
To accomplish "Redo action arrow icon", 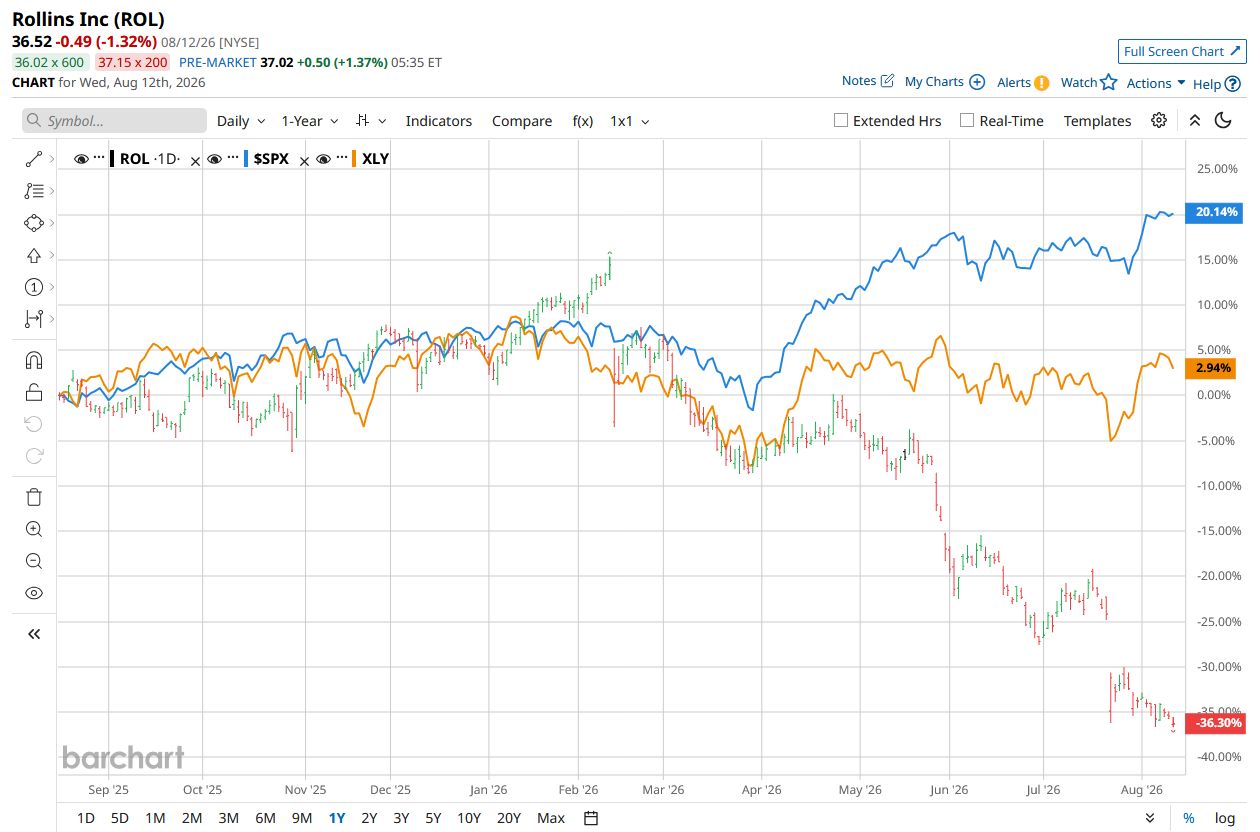I will pyautogui.click(x=33, y=456).
